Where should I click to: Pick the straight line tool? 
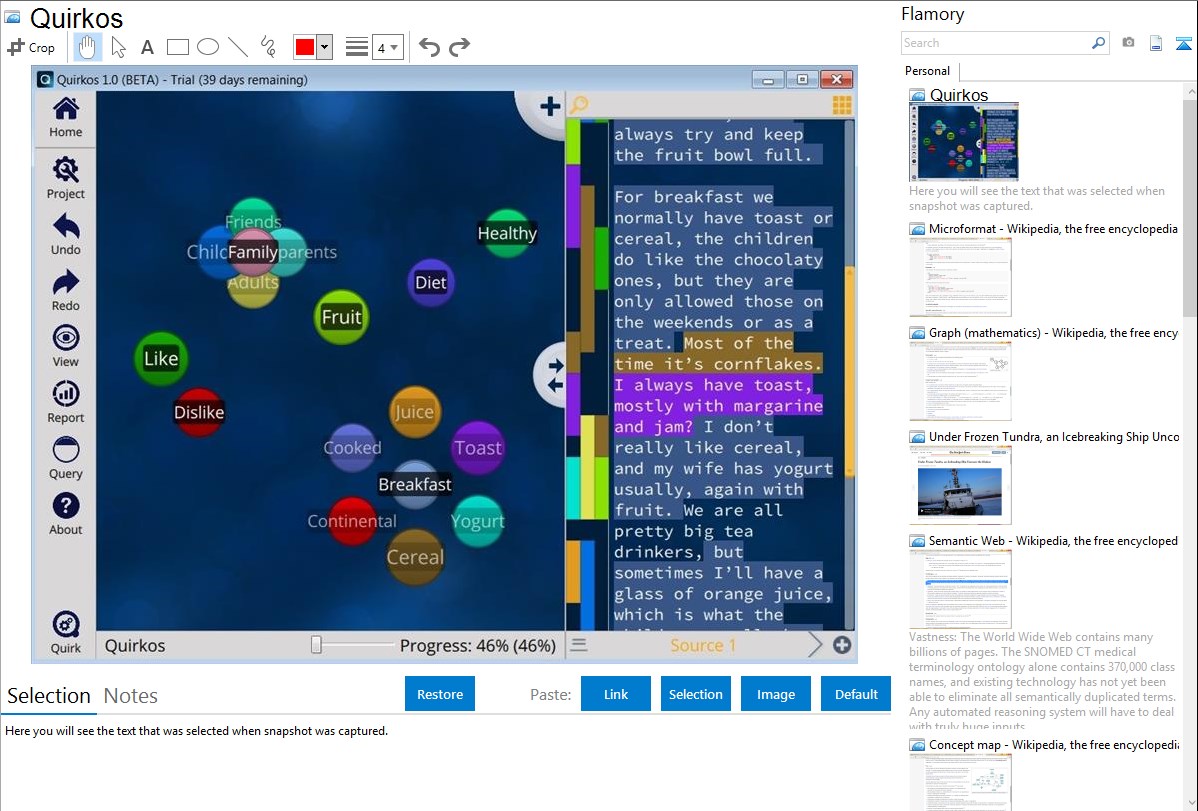point(238,47)
